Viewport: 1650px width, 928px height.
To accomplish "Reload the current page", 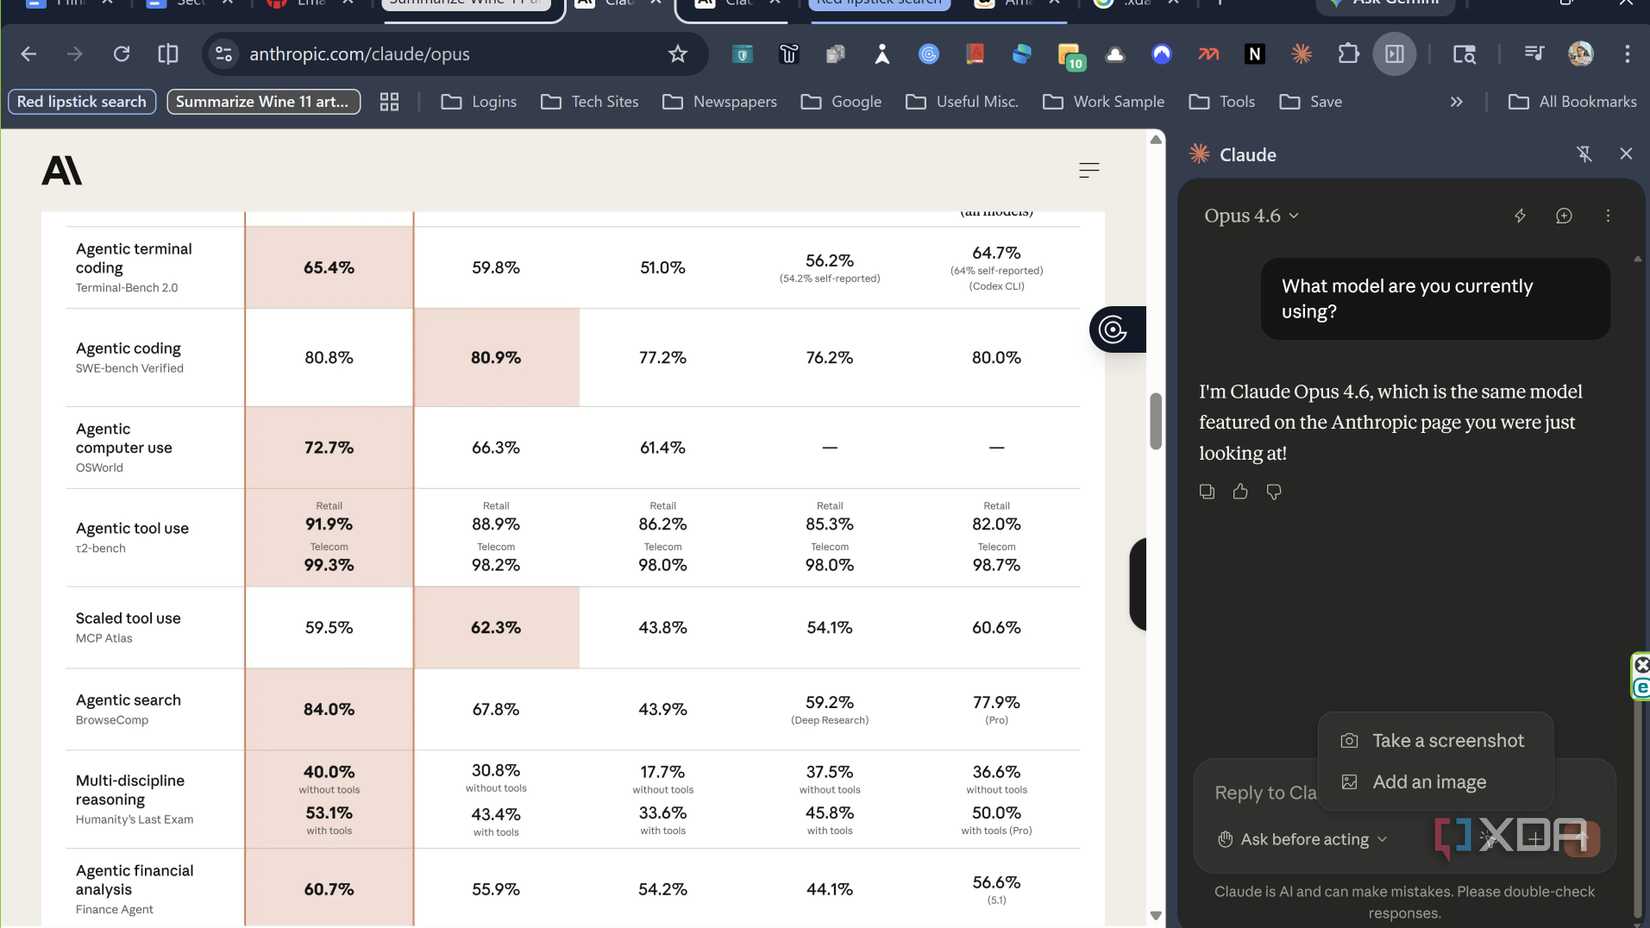I will click(x=121, y=54).
